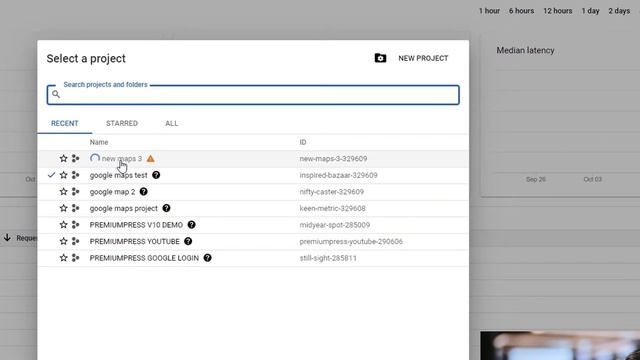This screenshot has width=640, height=360.
Task: Switch to the STARRED tab
Action: click(x=122, y=123)
